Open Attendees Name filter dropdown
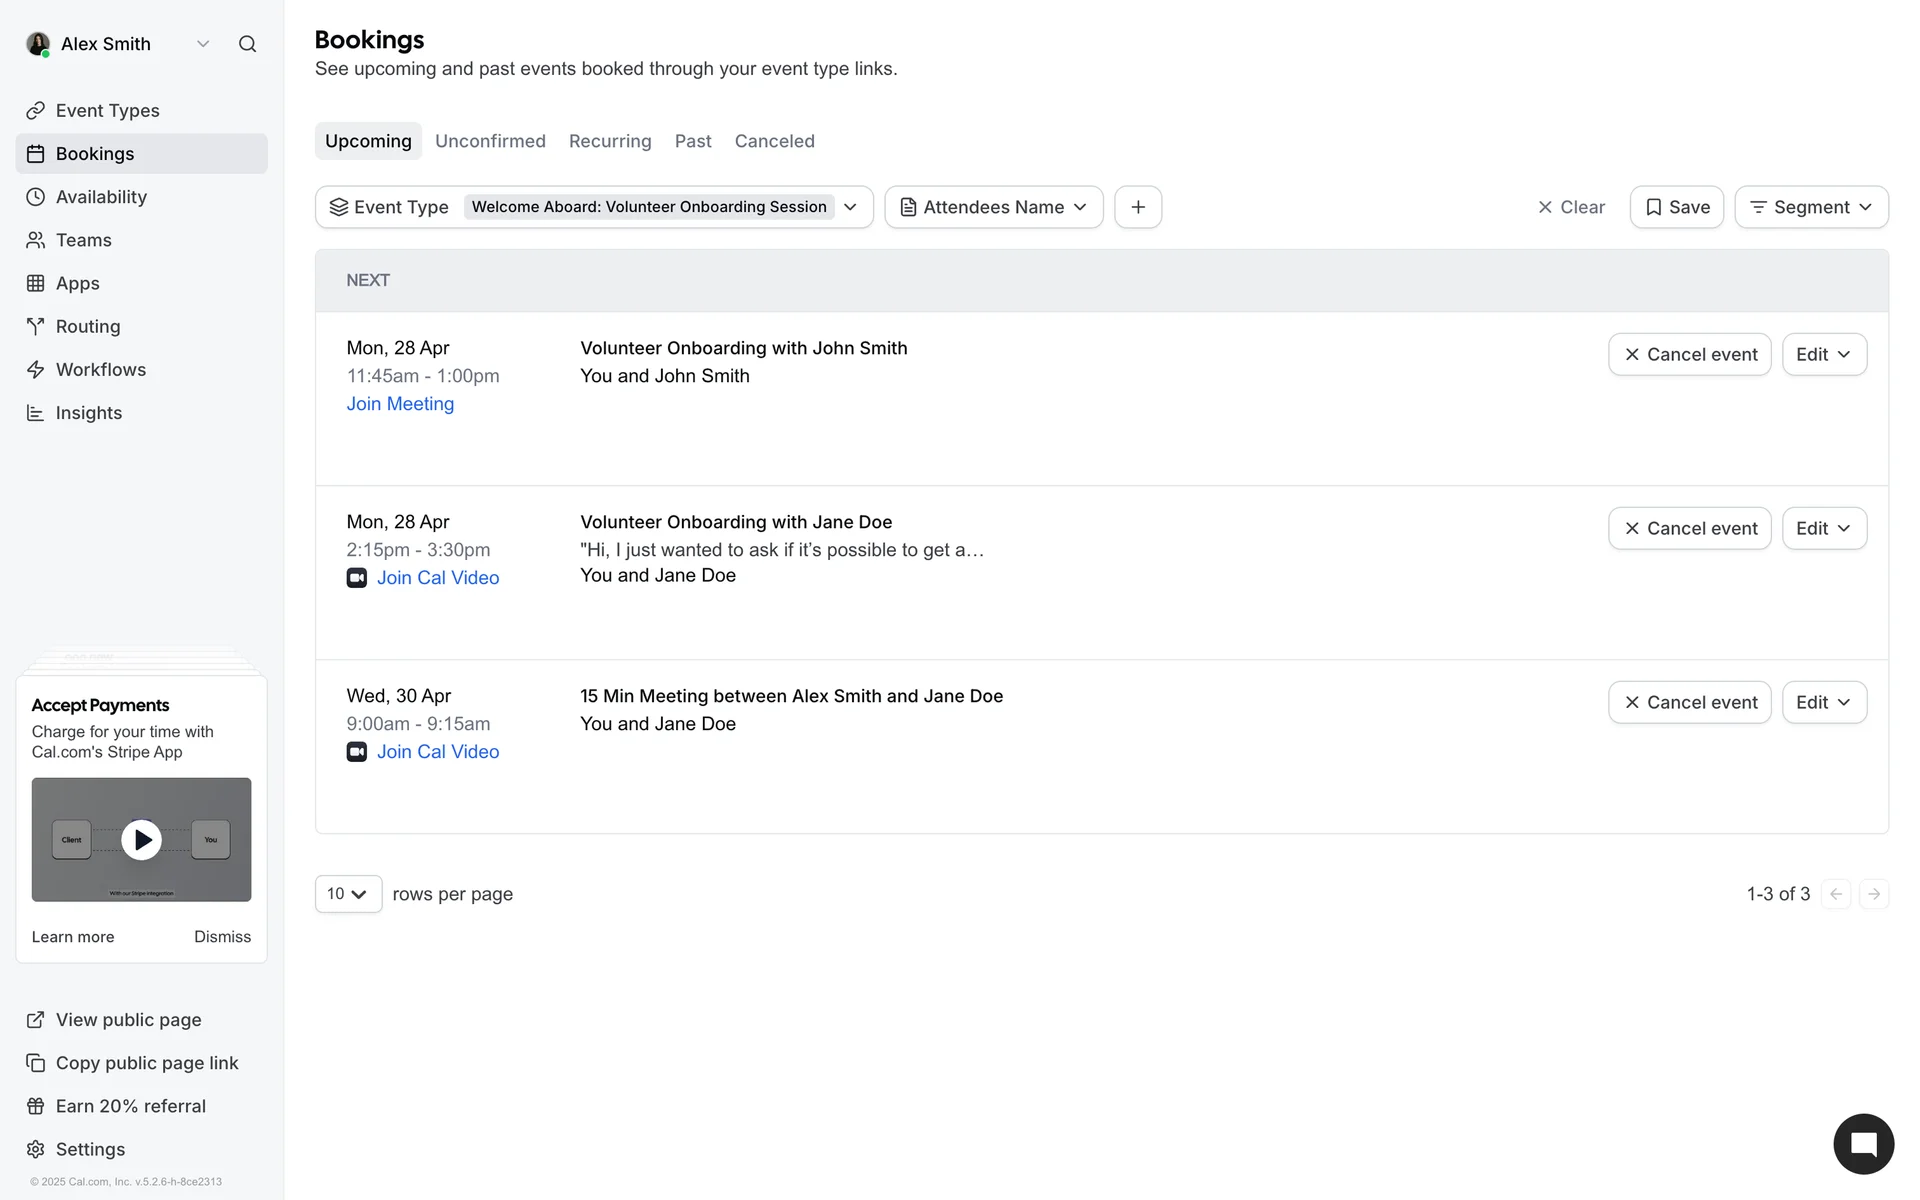The height and width of the screenshot is (1200, 1920). tap(993, 207)
